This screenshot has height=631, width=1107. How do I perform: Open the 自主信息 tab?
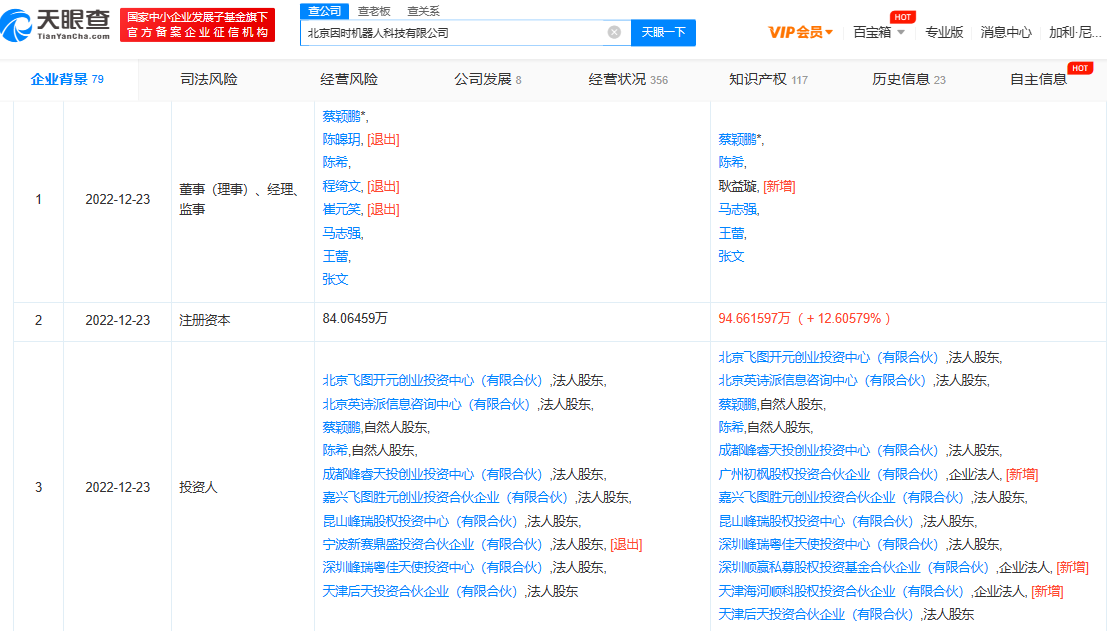click(x=1038, y=79)
